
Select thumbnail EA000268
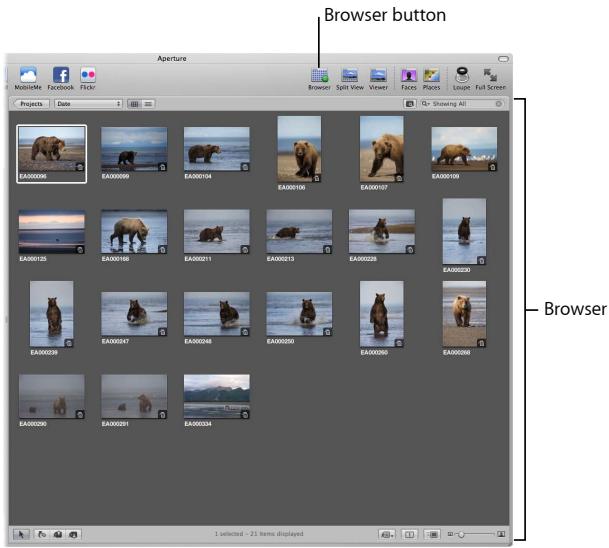(x=464, y=314)
